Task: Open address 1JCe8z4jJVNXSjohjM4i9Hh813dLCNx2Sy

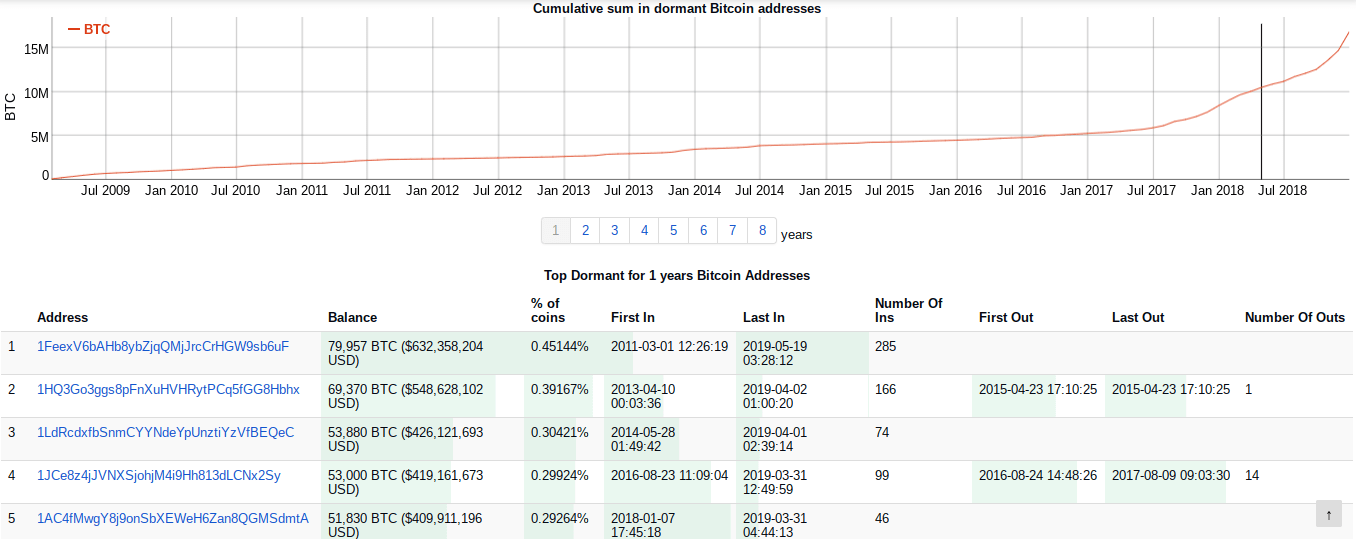Action: coord(158,476)
